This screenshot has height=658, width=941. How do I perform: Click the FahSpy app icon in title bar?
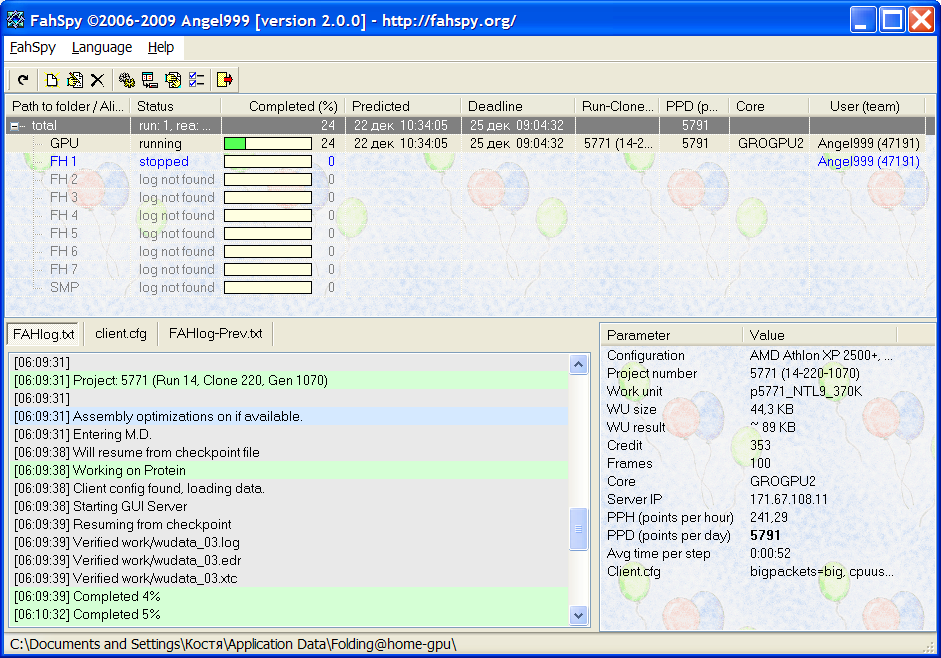(15, 20)
